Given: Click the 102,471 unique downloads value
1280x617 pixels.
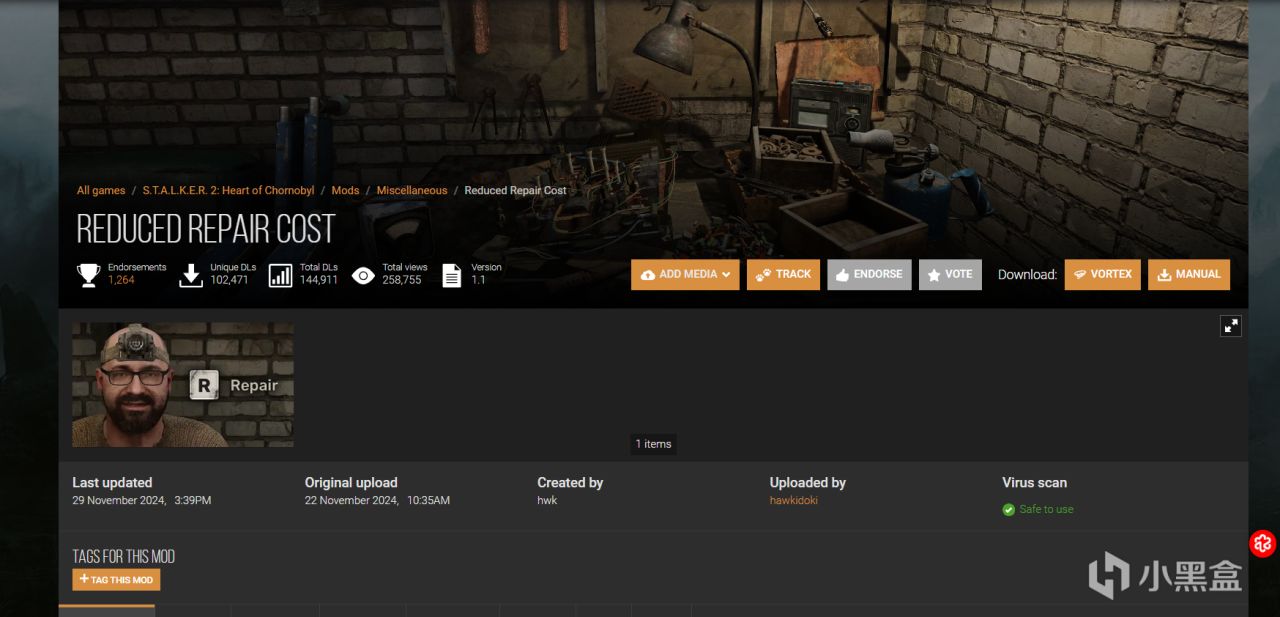Looking at the screenshot, I should pyautogui.click(x=229, y=280).
